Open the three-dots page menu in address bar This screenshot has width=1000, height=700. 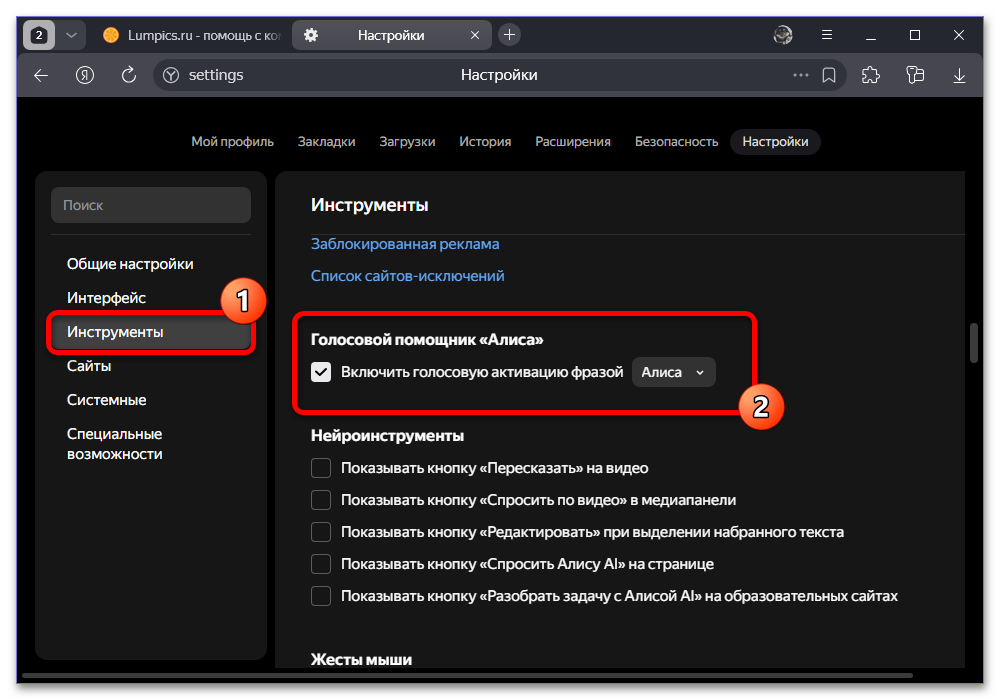pos(800,75)
